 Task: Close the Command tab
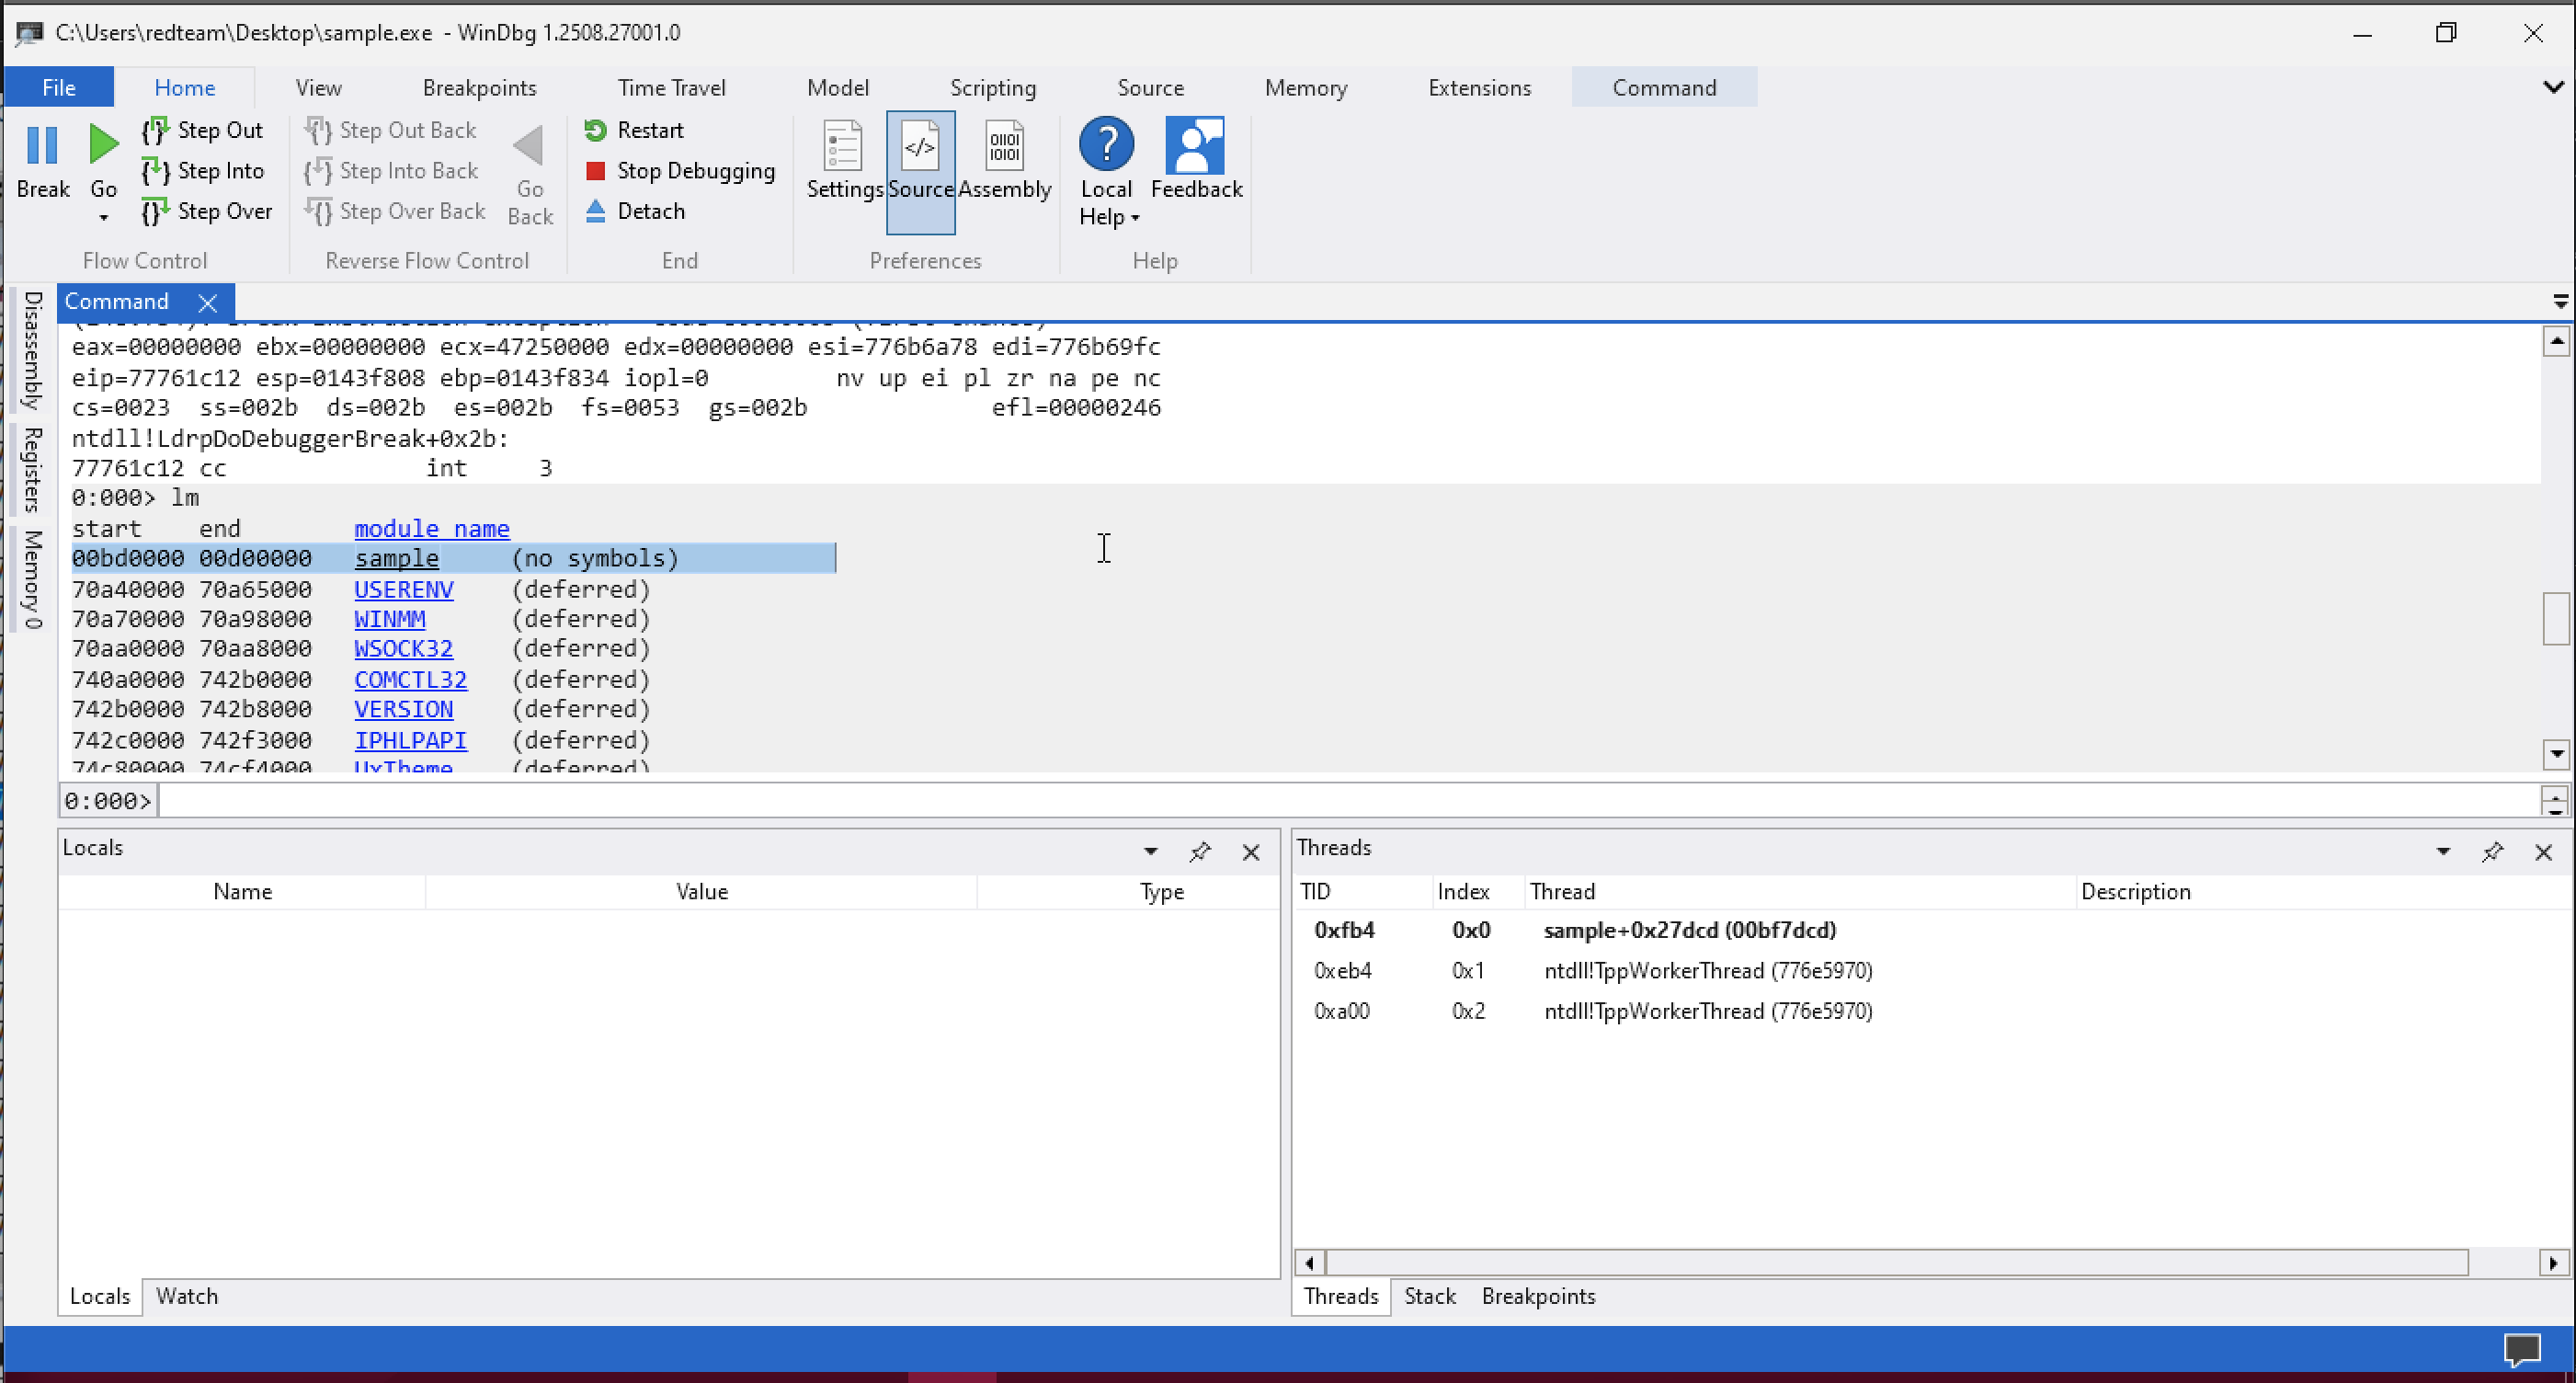click(x=207, y=302)
